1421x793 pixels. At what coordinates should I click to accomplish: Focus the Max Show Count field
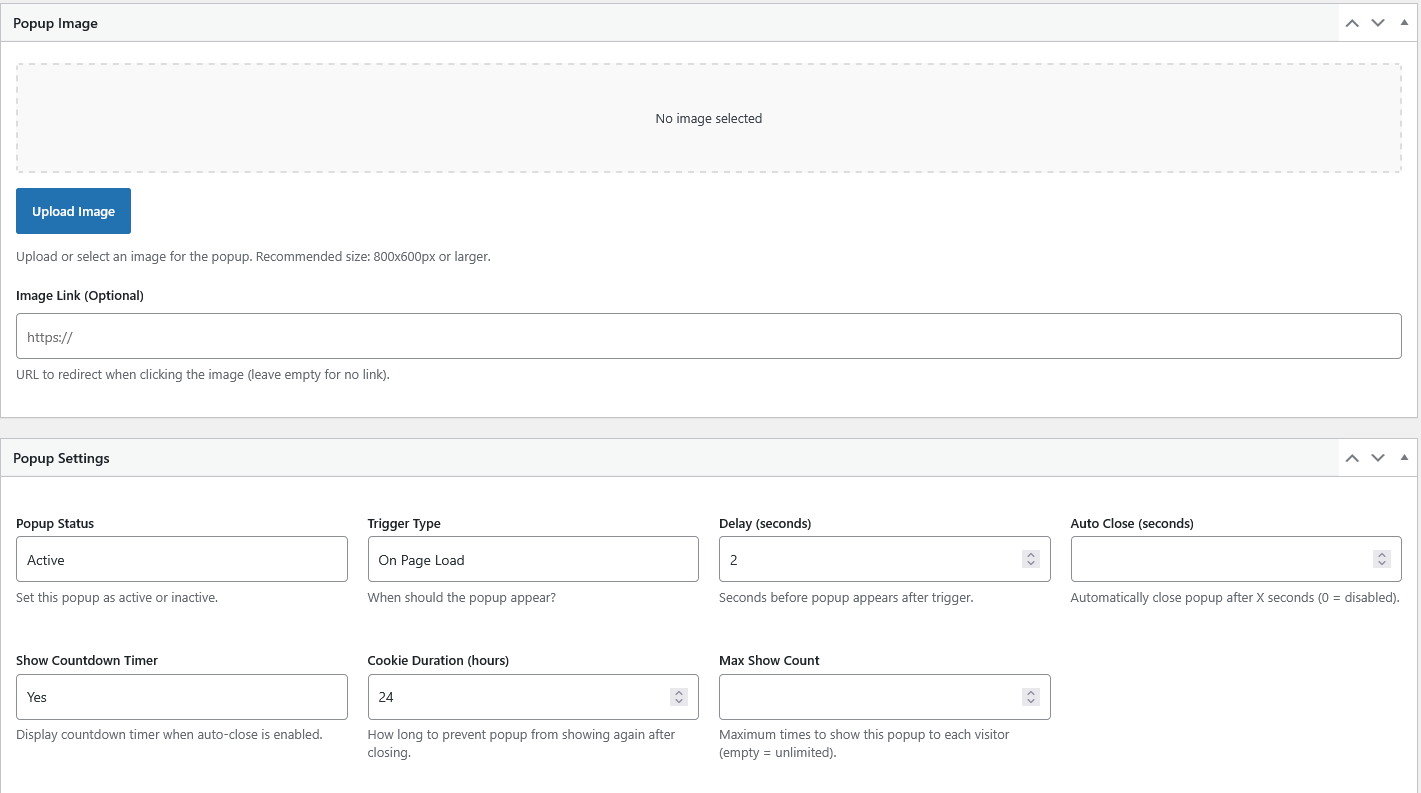point(885,697)
